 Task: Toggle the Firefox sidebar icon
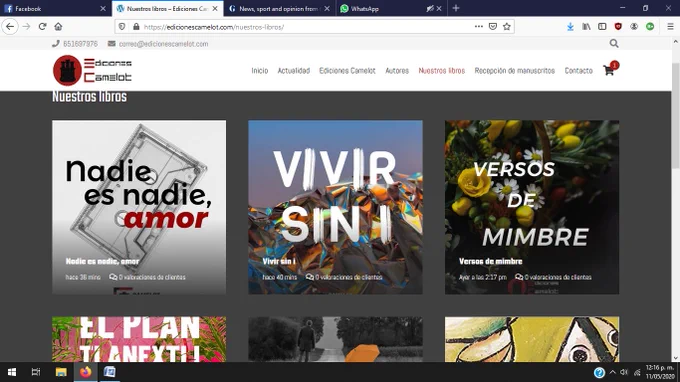coord(602,27)
